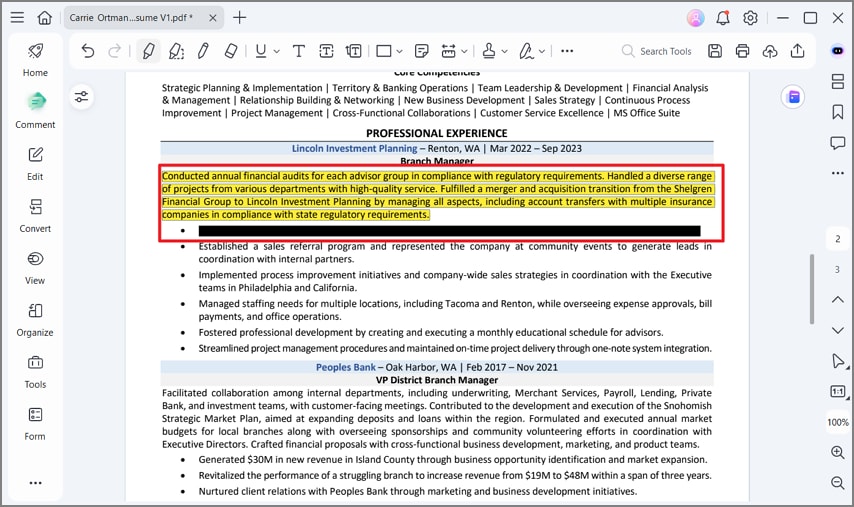Image resolution: width=854 pixels, height=507 pixels.
Task: Open the View panel
Action: click(x=35, y=268)
